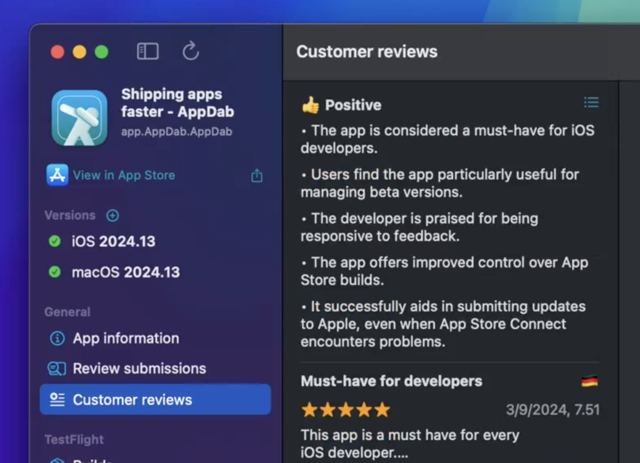
Task: Open View in App Store link
Action: point(124,175)
